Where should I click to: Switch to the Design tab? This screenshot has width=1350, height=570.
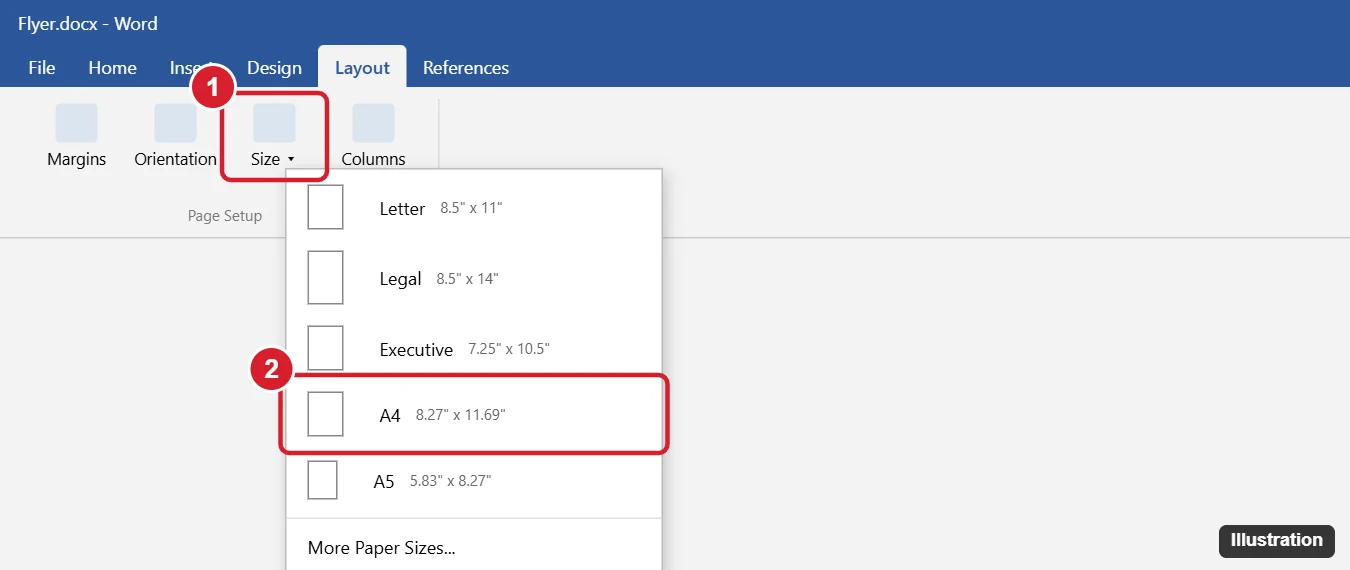click(274, 68)
